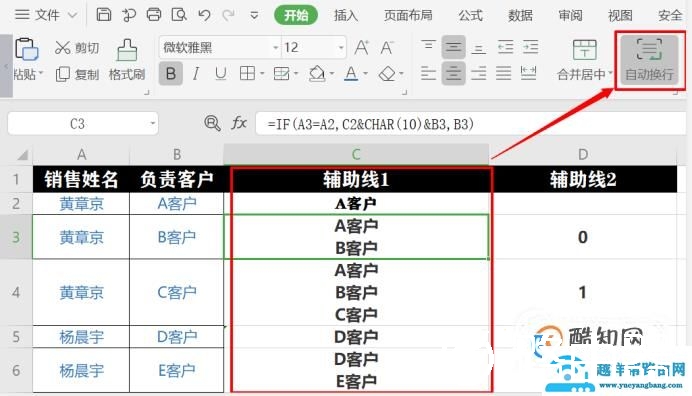Click the 格式刷 format painter
This screenshot has width=692, height=396.
127,60
